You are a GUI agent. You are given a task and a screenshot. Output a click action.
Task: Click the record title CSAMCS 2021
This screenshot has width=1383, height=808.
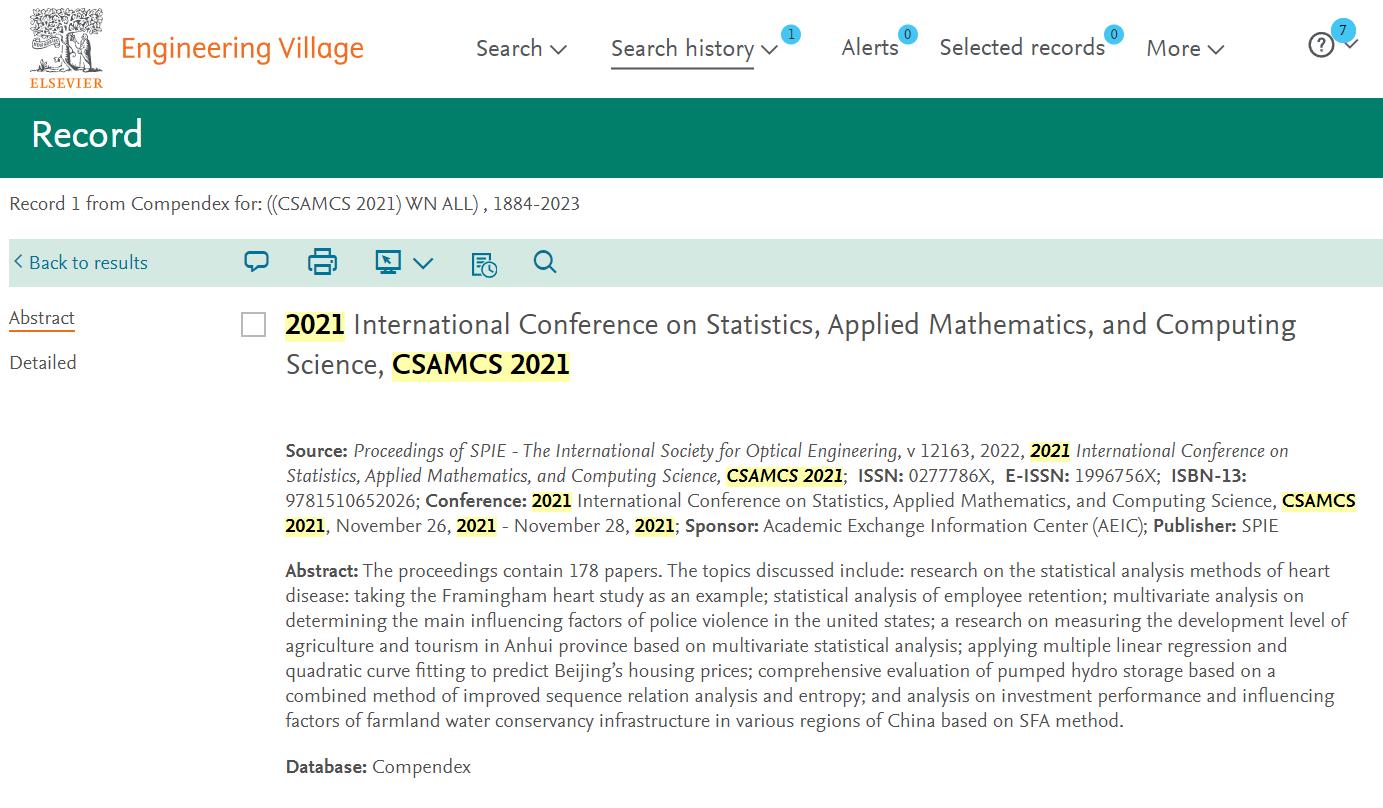click(x=790, y=344)
